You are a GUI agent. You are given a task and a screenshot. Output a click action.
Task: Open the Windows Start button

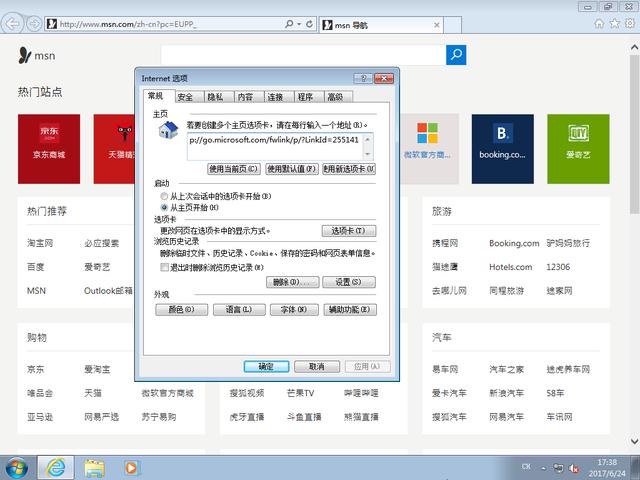16,468
